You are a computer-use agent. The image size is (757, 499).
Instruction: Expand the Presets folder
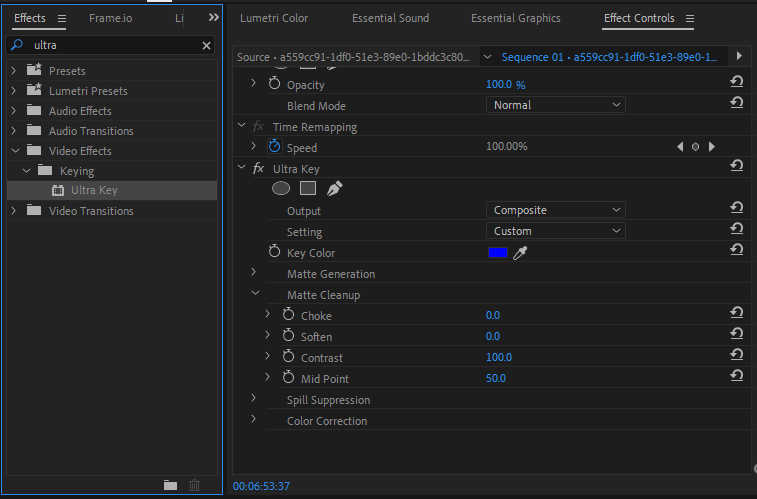point(14,70)
